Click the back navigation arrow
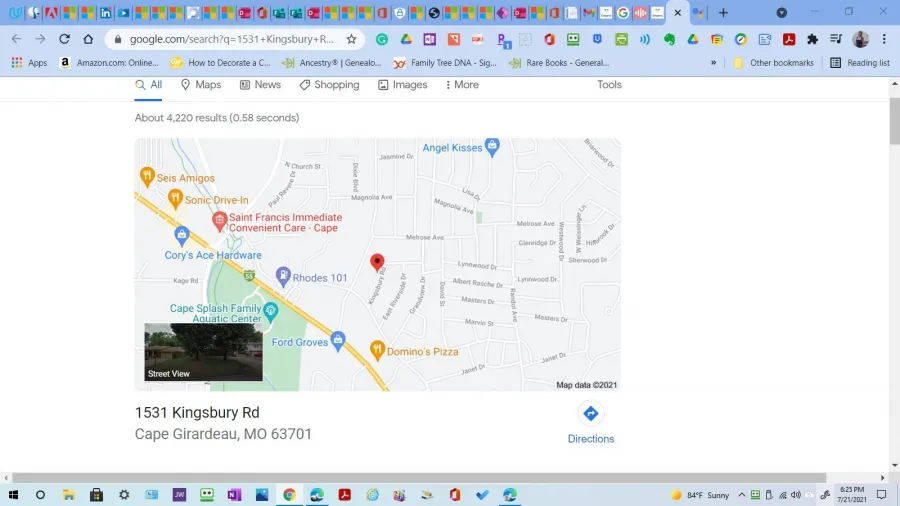Screen dimensions: 900x506 coord(16,39)
